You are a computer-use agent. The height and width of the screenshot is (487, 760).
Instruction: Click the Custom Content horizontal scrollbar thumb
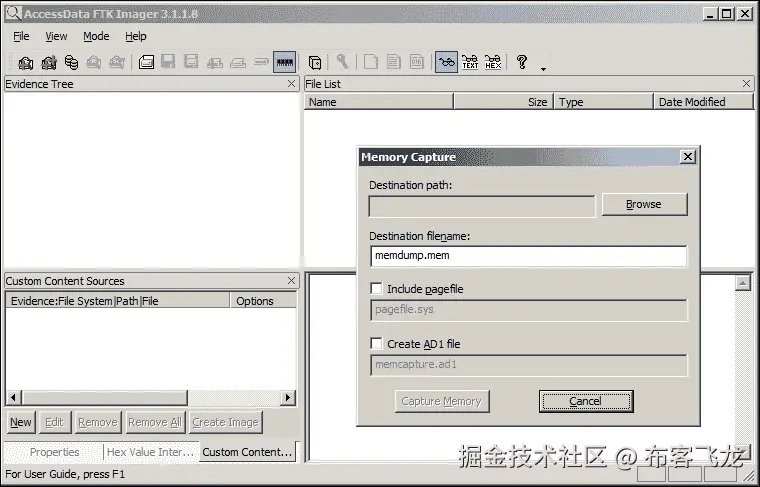104,398
